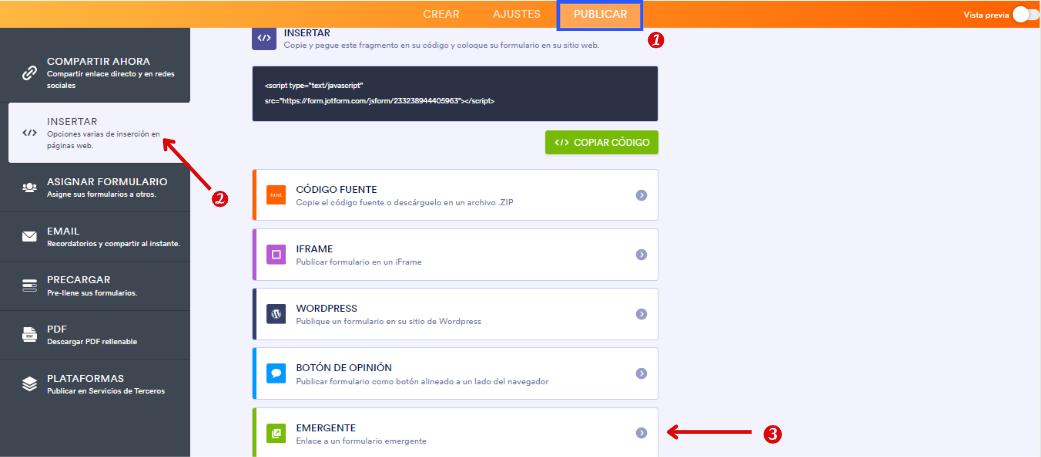Click the text 'Publicar en Servicios de Terceros'
The height and width of the screenshot is (457, 1041).
point(106,391)
